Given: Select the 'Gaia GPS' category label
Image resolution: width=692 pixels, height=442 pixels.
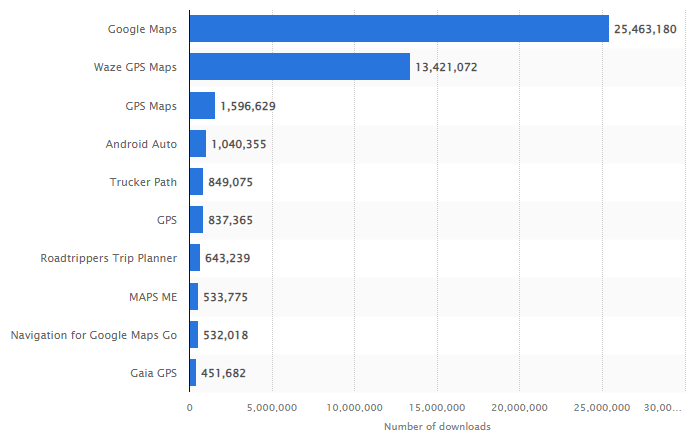Looking at the screenshot, I should pyautogui.click(x=154, y=373).
